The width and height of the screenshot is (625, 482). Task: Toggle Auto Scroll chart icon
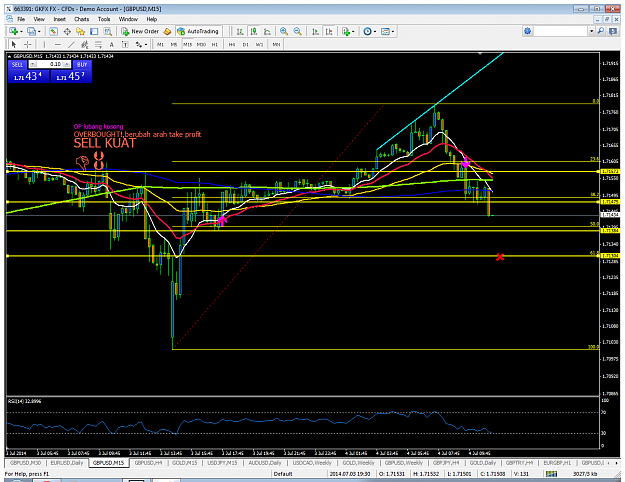point(315,31)
